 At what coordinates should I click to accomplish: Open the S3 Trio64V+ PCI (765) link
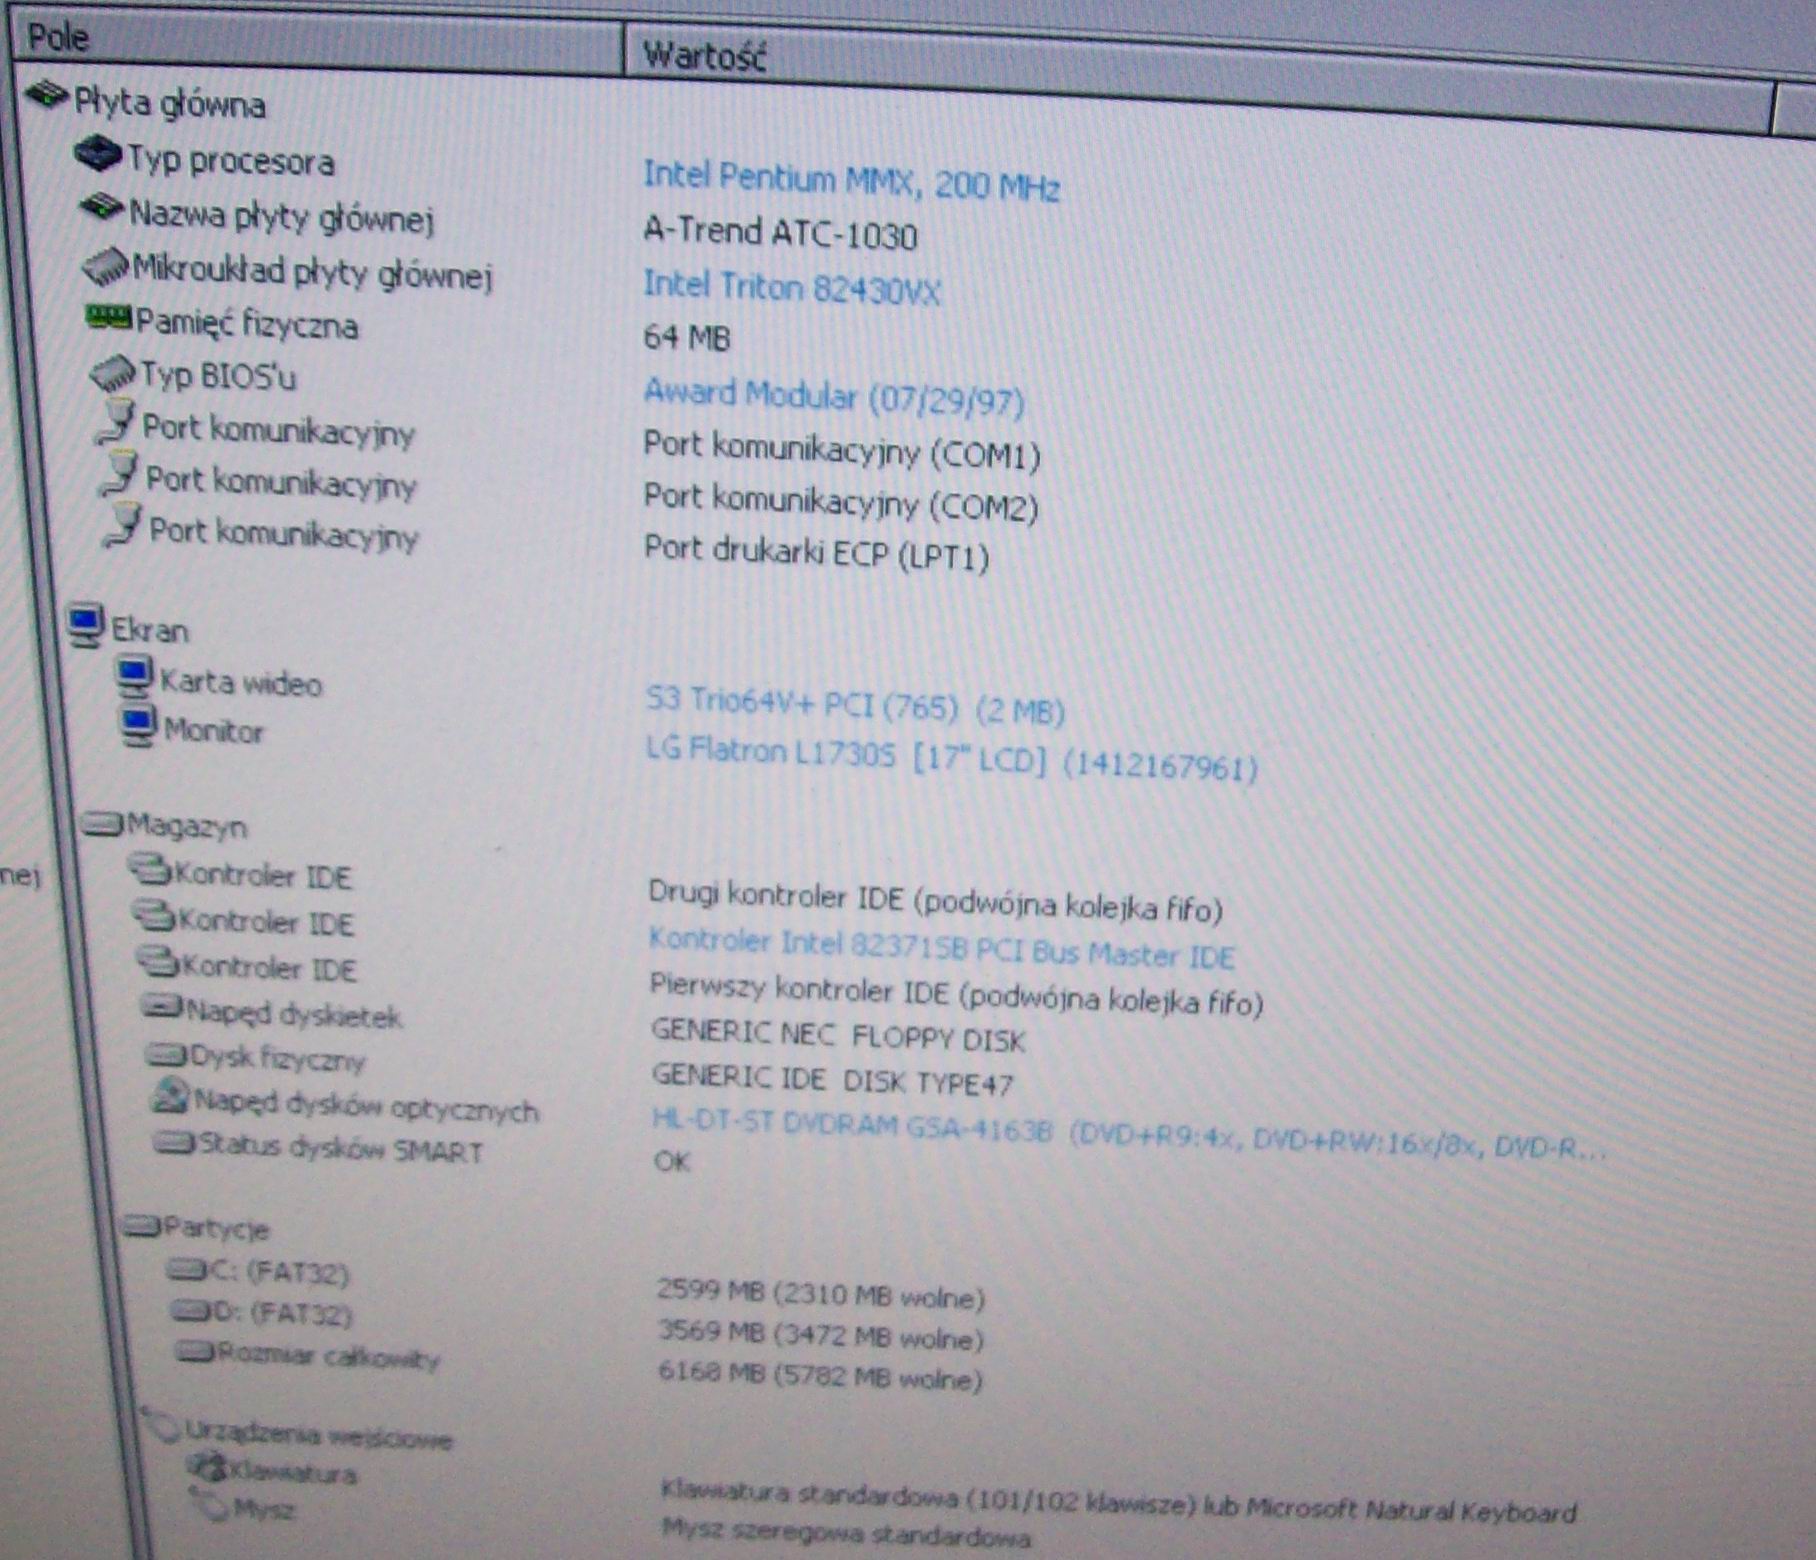[855, 705]
